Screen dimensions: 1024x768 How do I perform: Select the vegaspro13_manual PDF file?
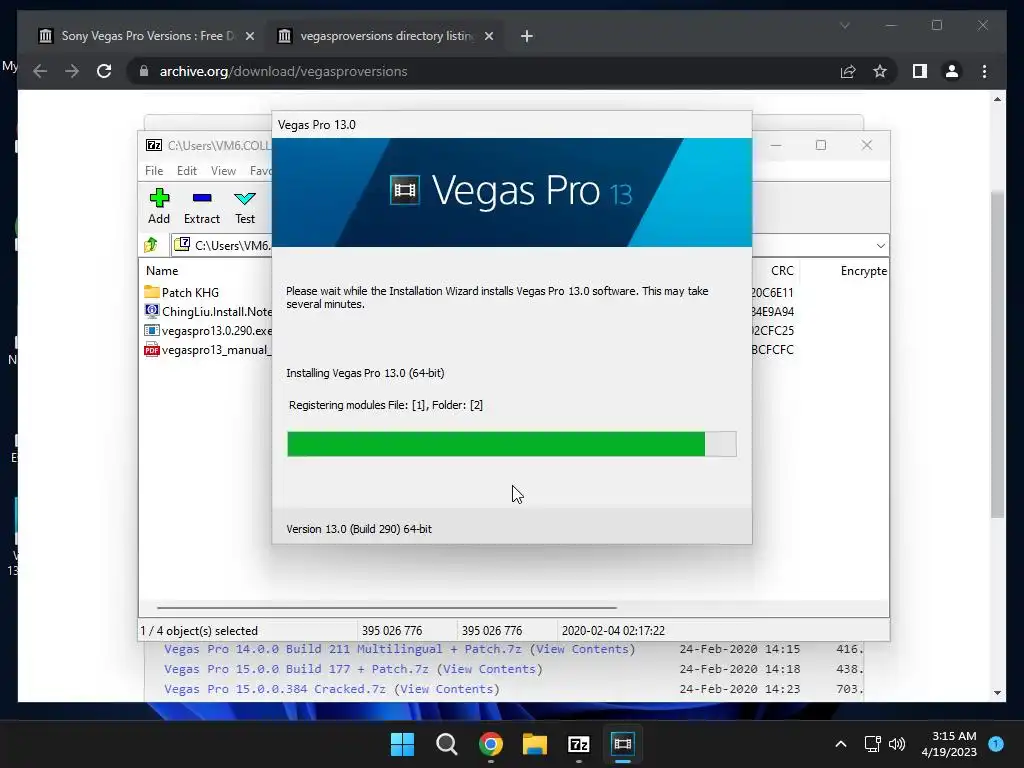(x=208, y=349)
